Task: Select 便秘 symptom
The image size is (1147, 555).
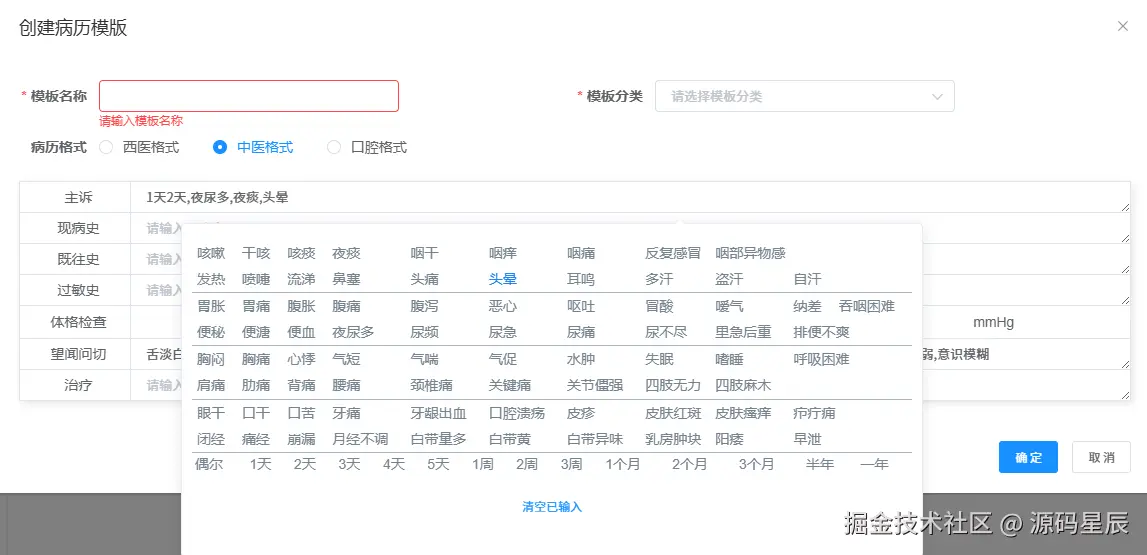Action: tap(211, 332)
